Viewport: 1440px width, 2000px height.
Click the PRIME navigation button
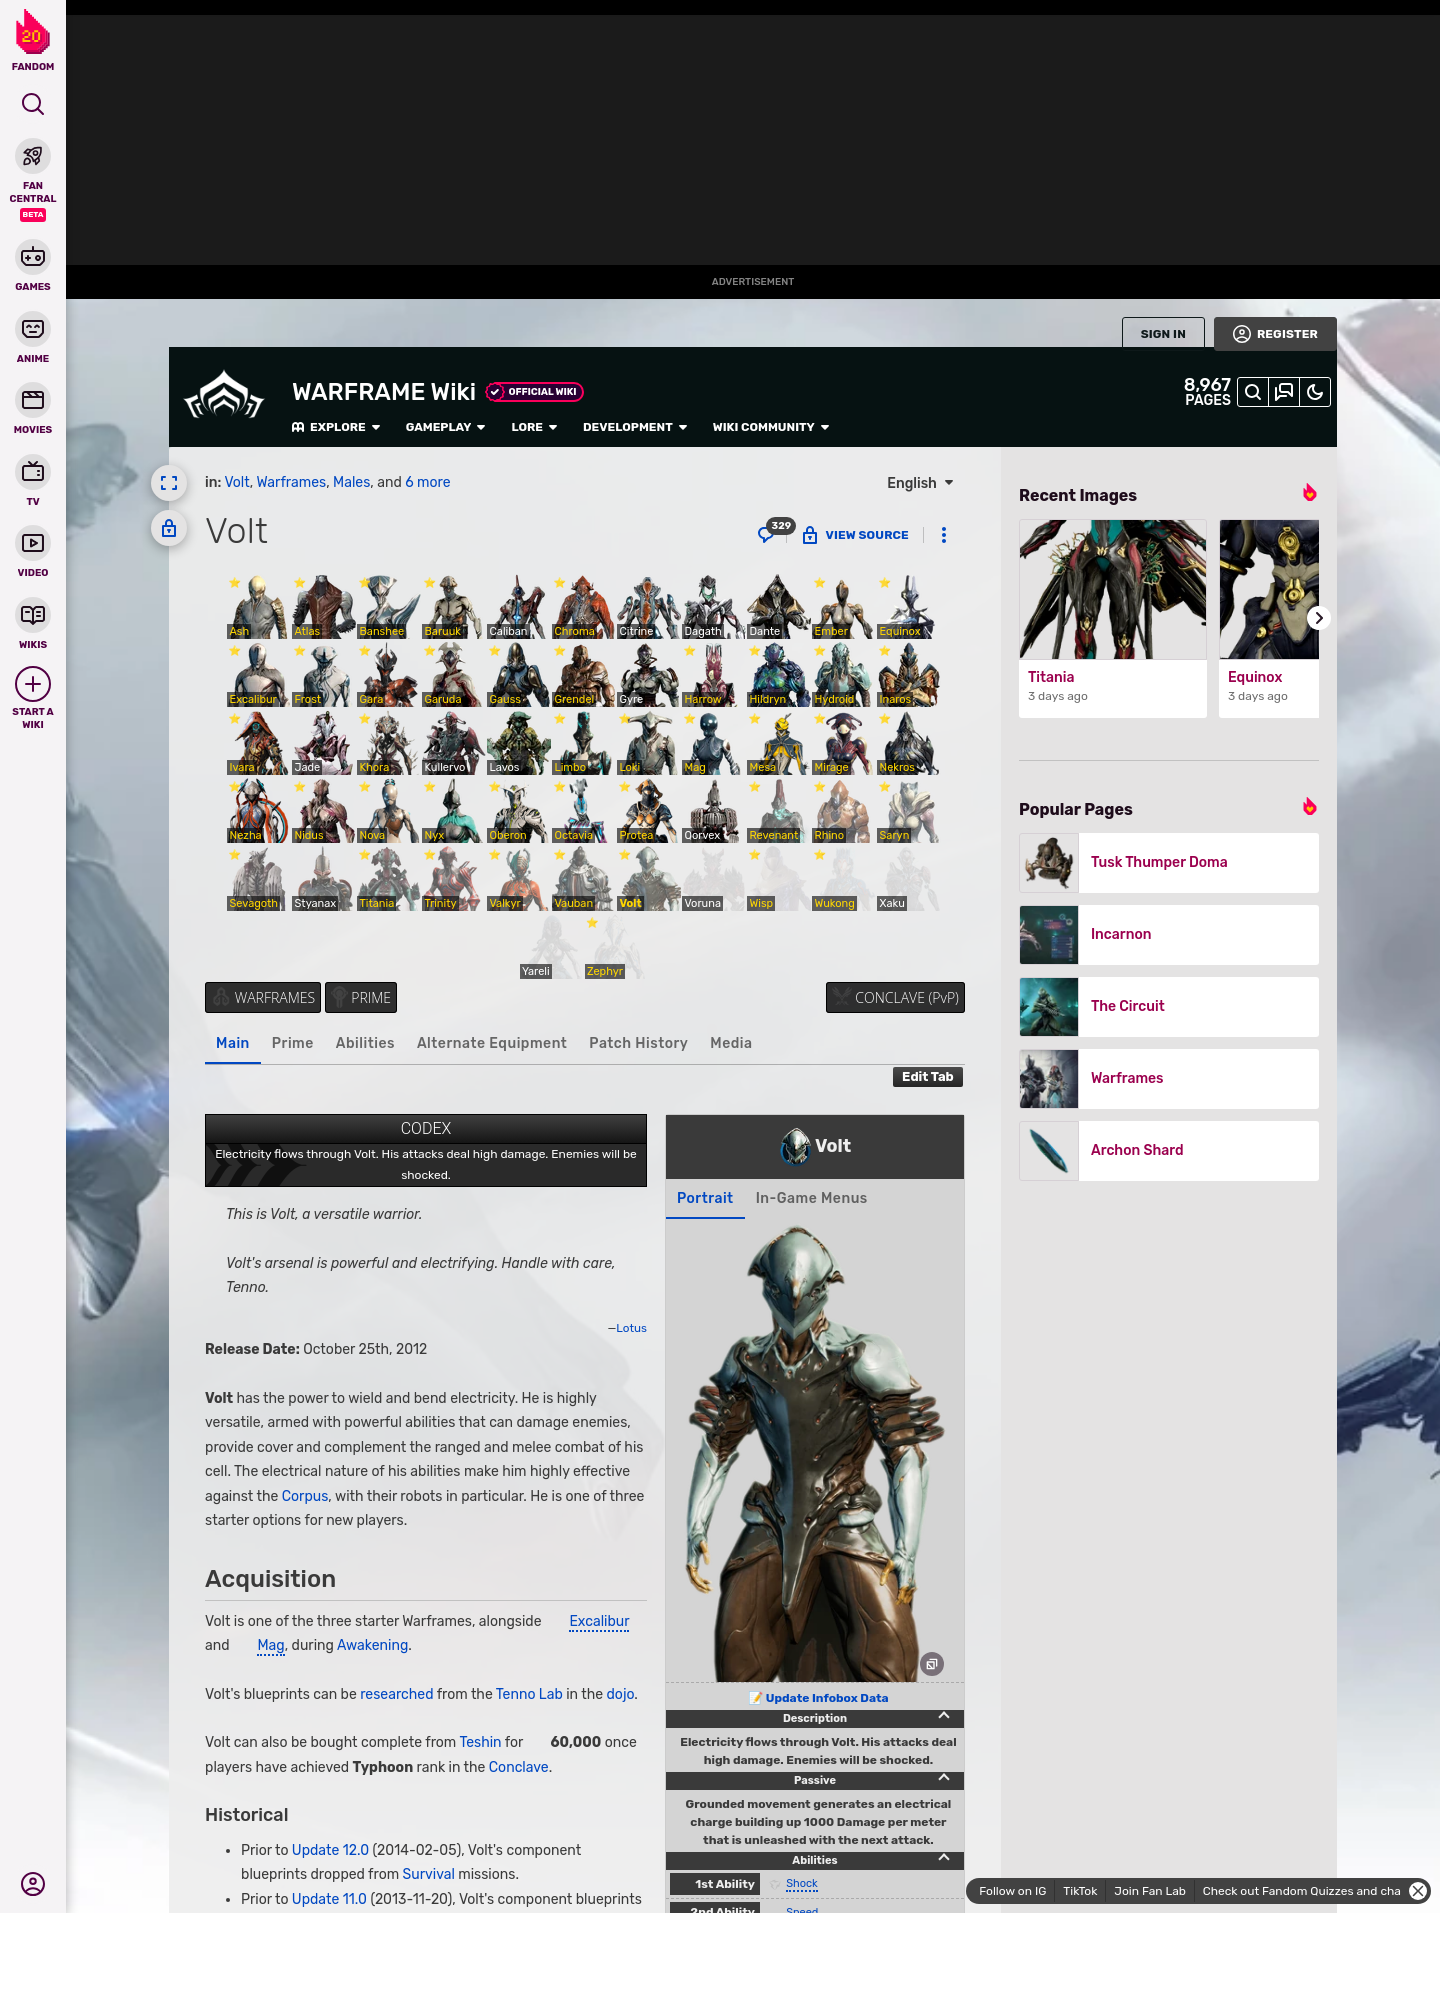pos(361,998)
